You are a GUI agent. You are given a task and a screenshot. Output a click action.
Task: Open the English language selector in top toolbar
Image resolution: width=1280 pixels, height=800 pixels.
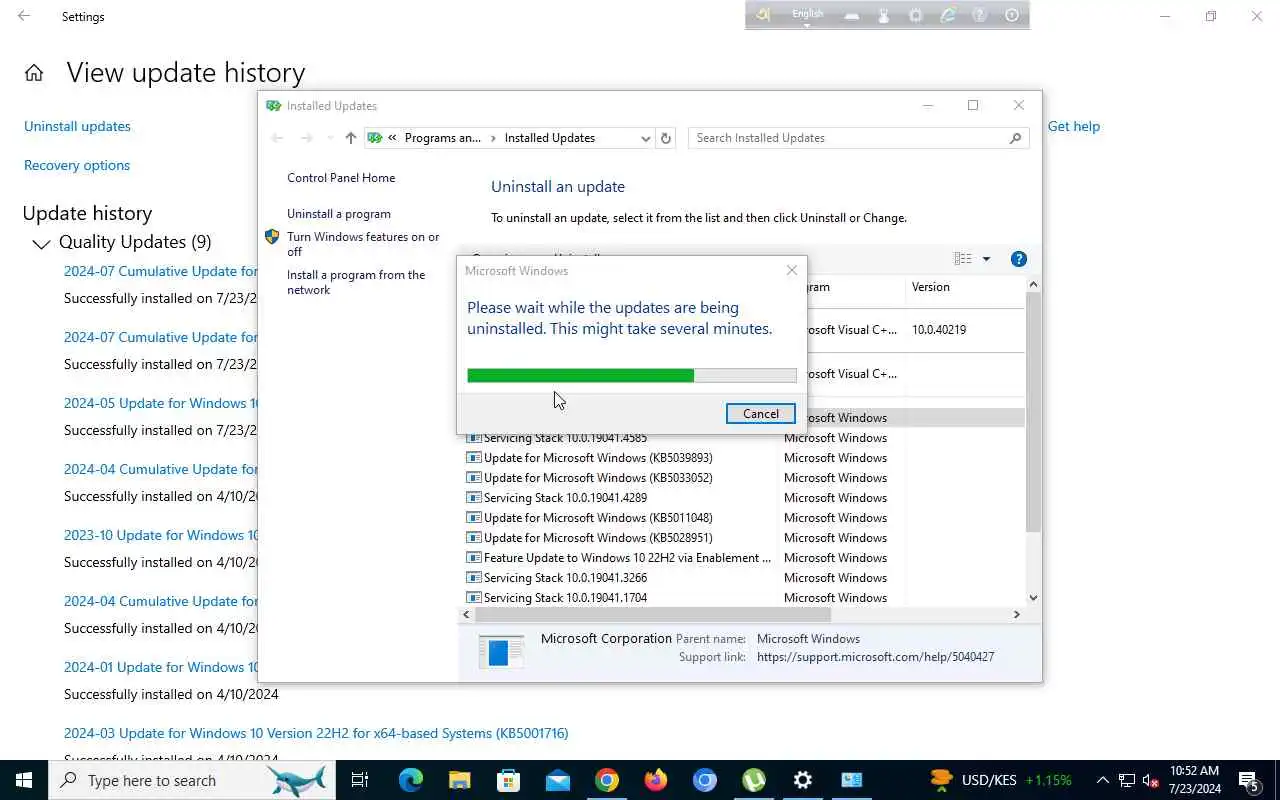pyautogui.click(x=808, y=14)
